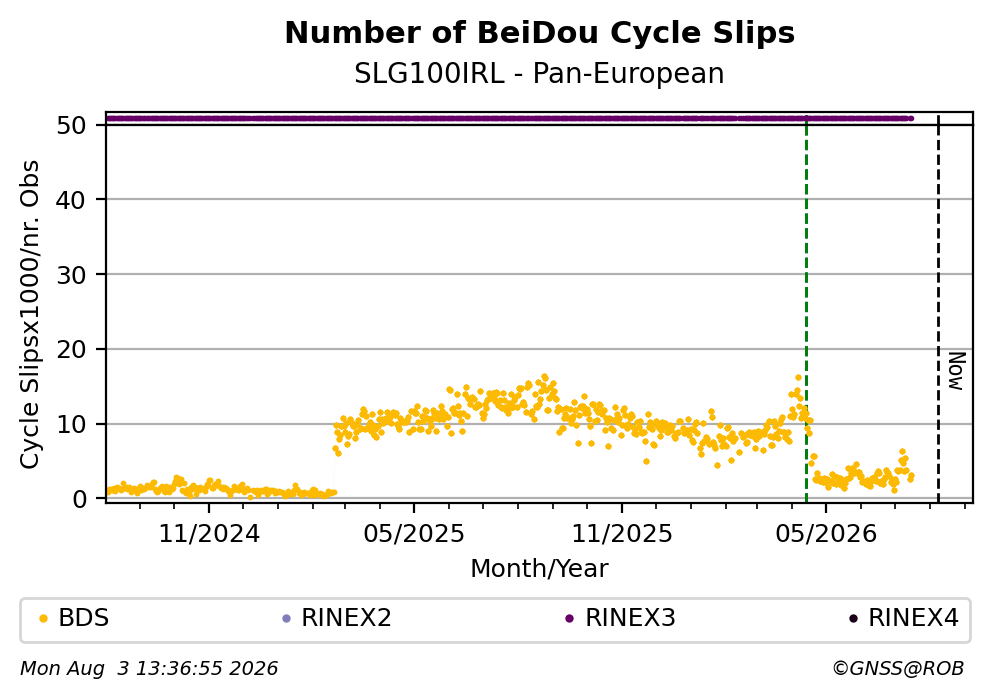The image size is (993, 699).
Task: Select the RINEX4 legend label
Action: click(913, 618)
